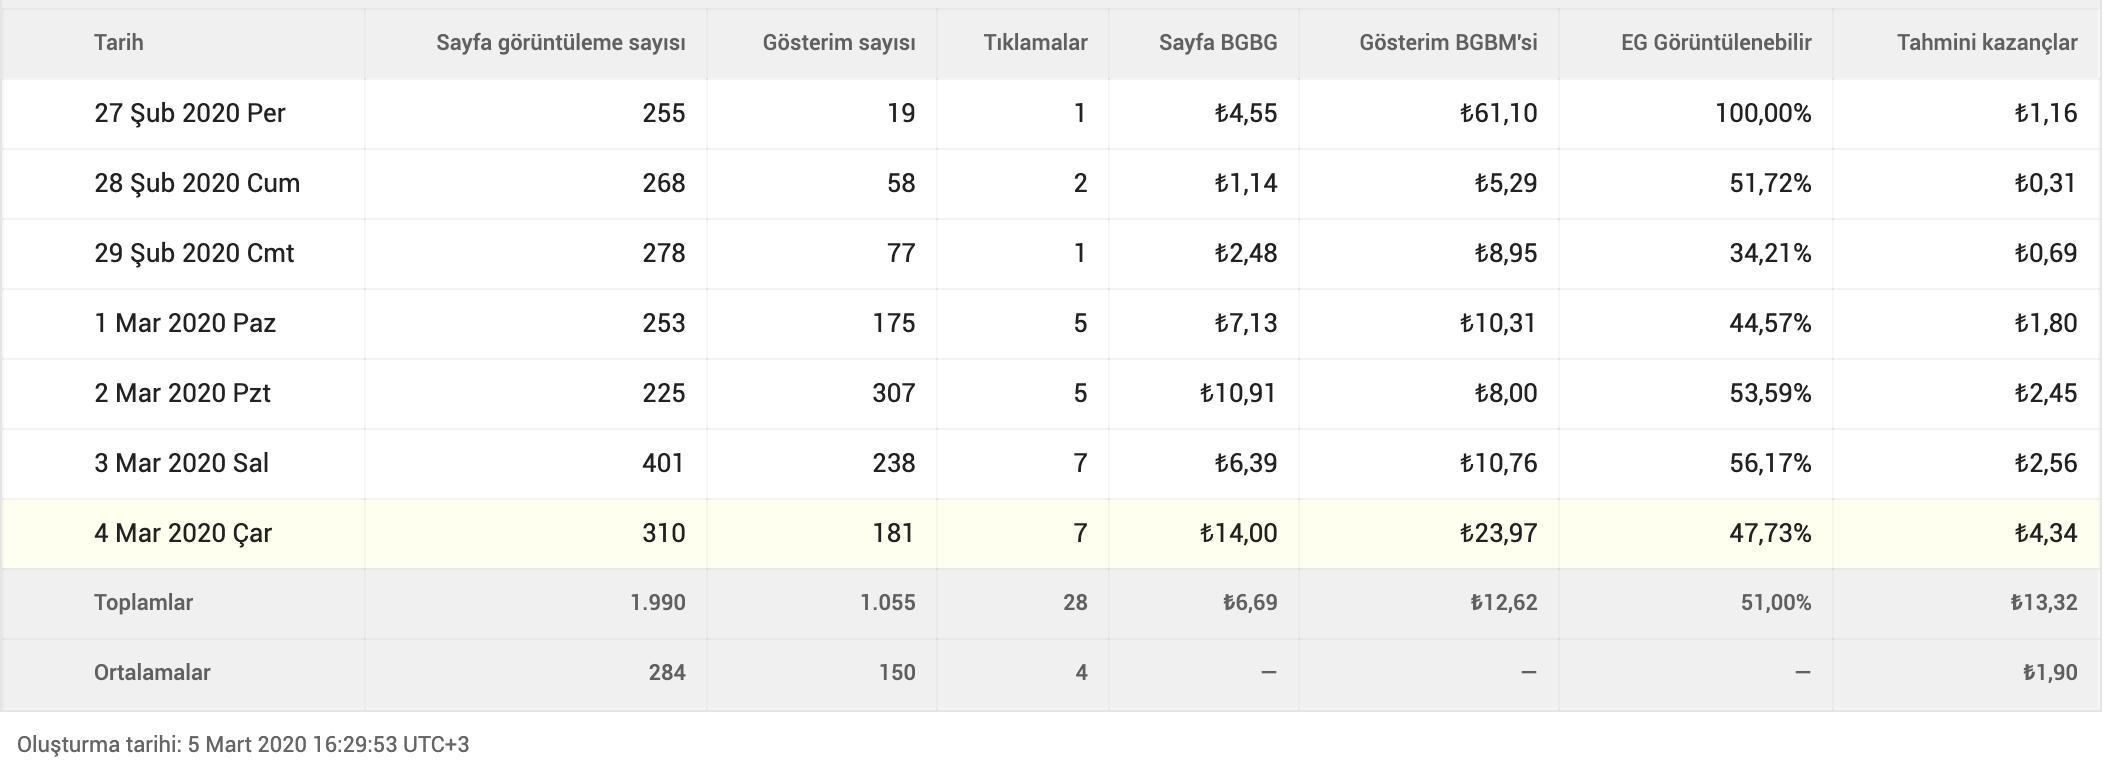Click the 2 Mar 2020 Pzt date

pyautogui.click(x=182, y=393)
